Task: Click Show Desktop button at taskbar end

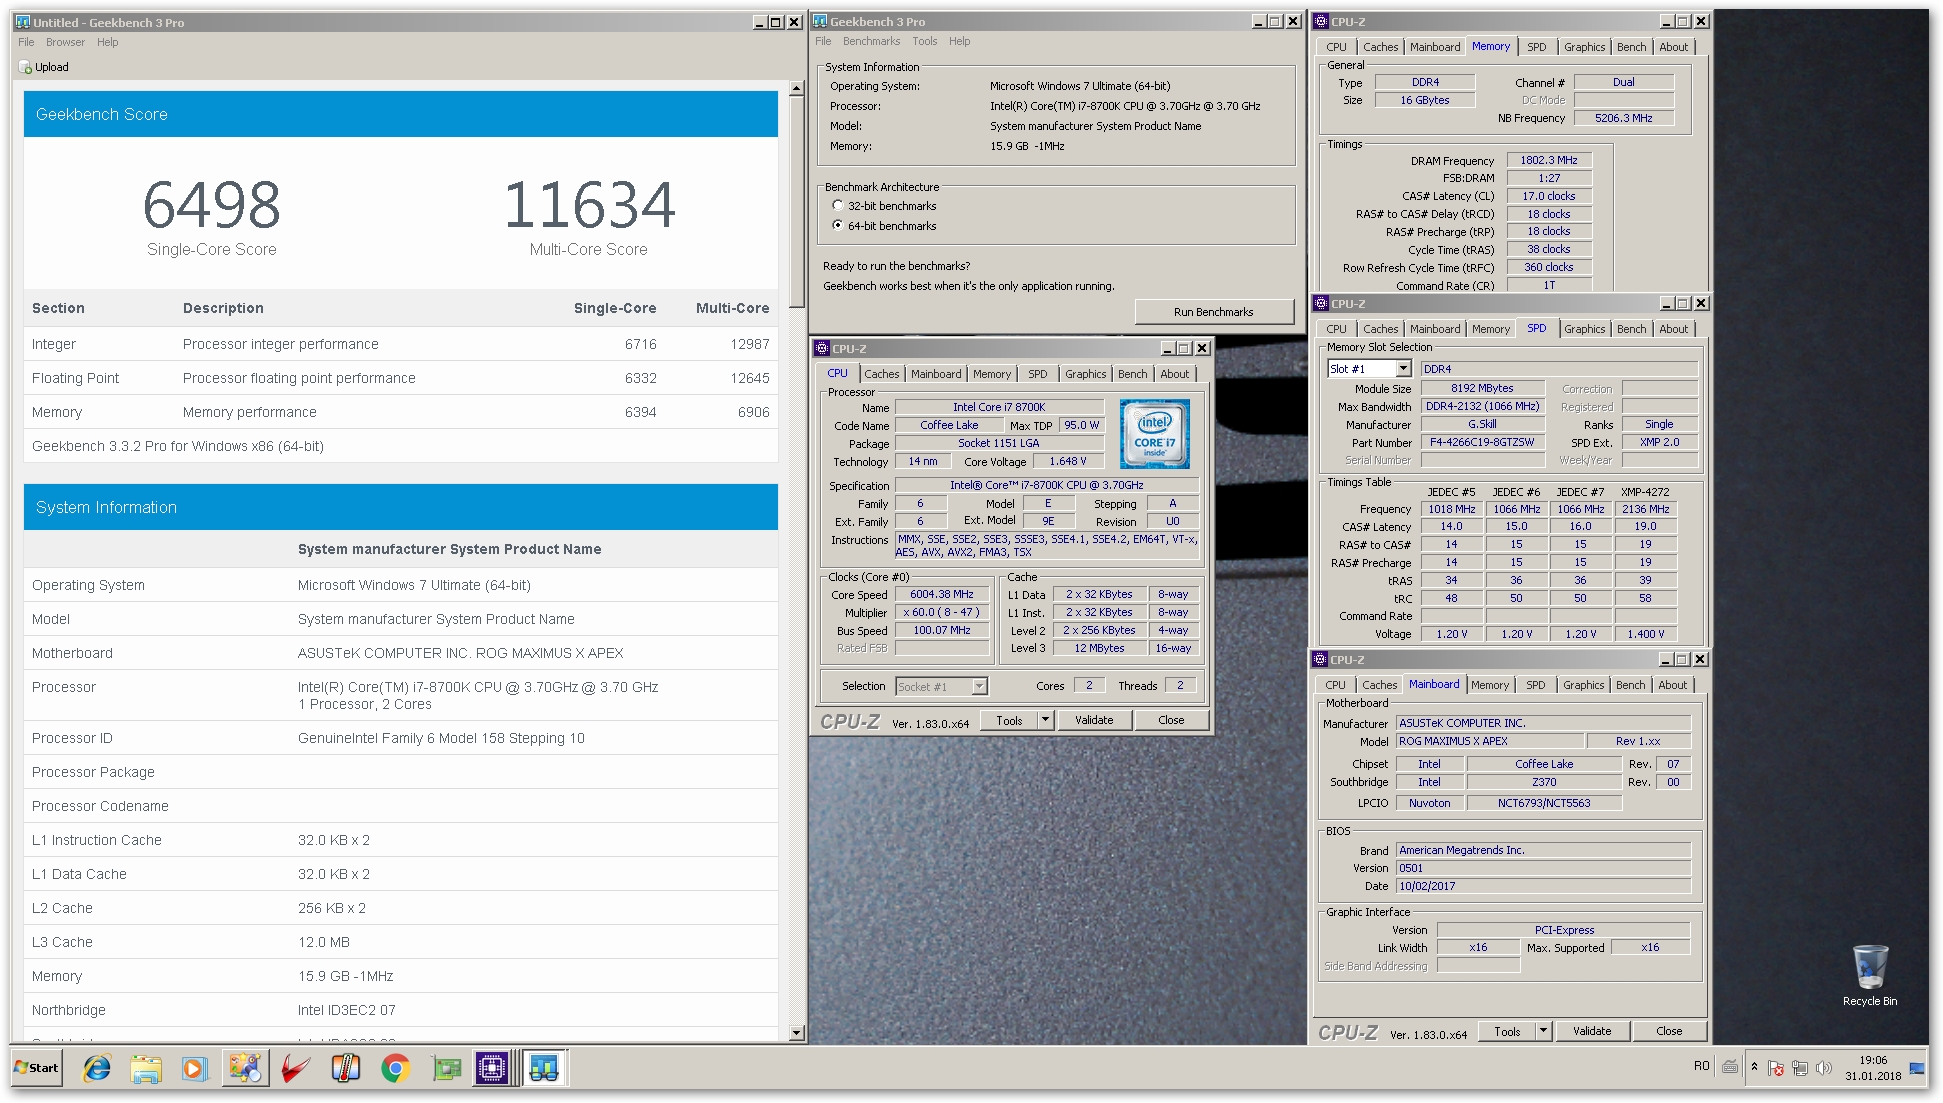Action: click(1918, 1068)
